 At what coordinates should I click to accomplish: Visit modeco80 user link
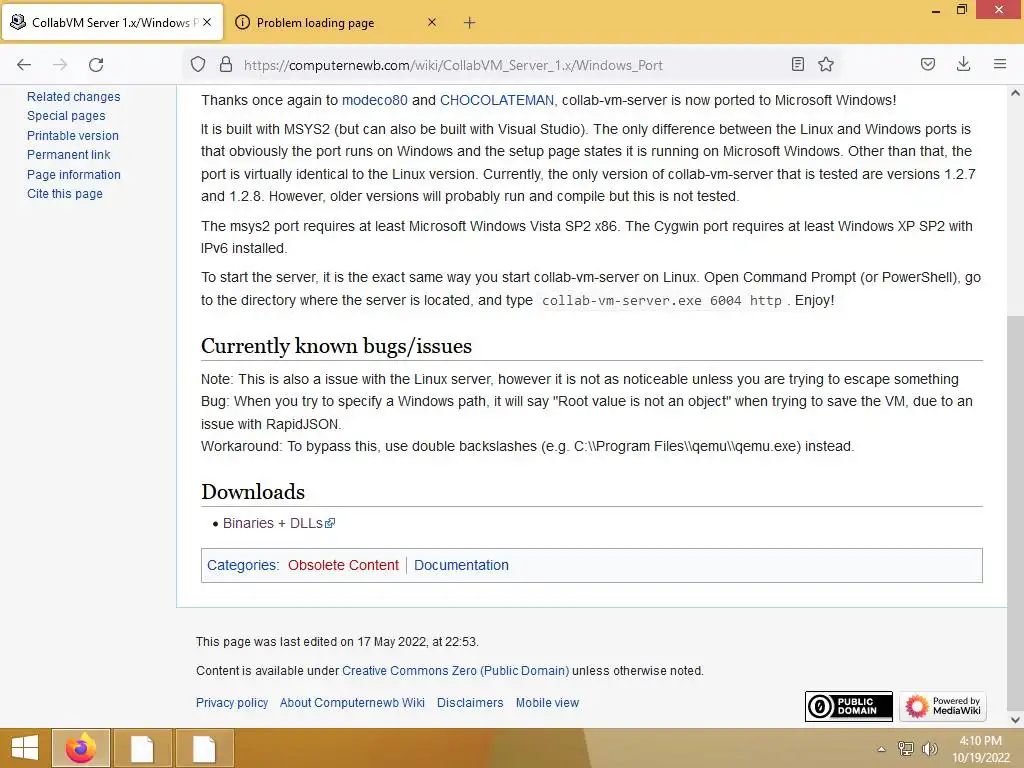(x=375, y=100)
